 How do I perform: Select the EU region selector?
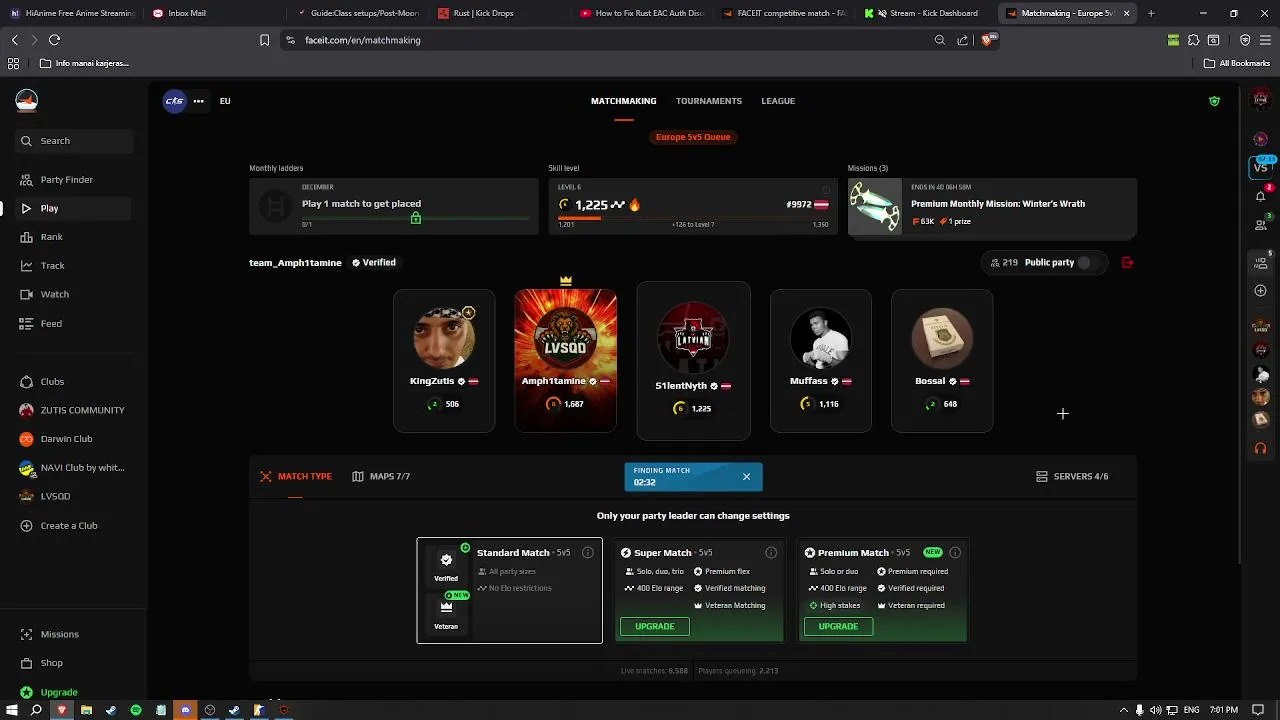(225, 101)
